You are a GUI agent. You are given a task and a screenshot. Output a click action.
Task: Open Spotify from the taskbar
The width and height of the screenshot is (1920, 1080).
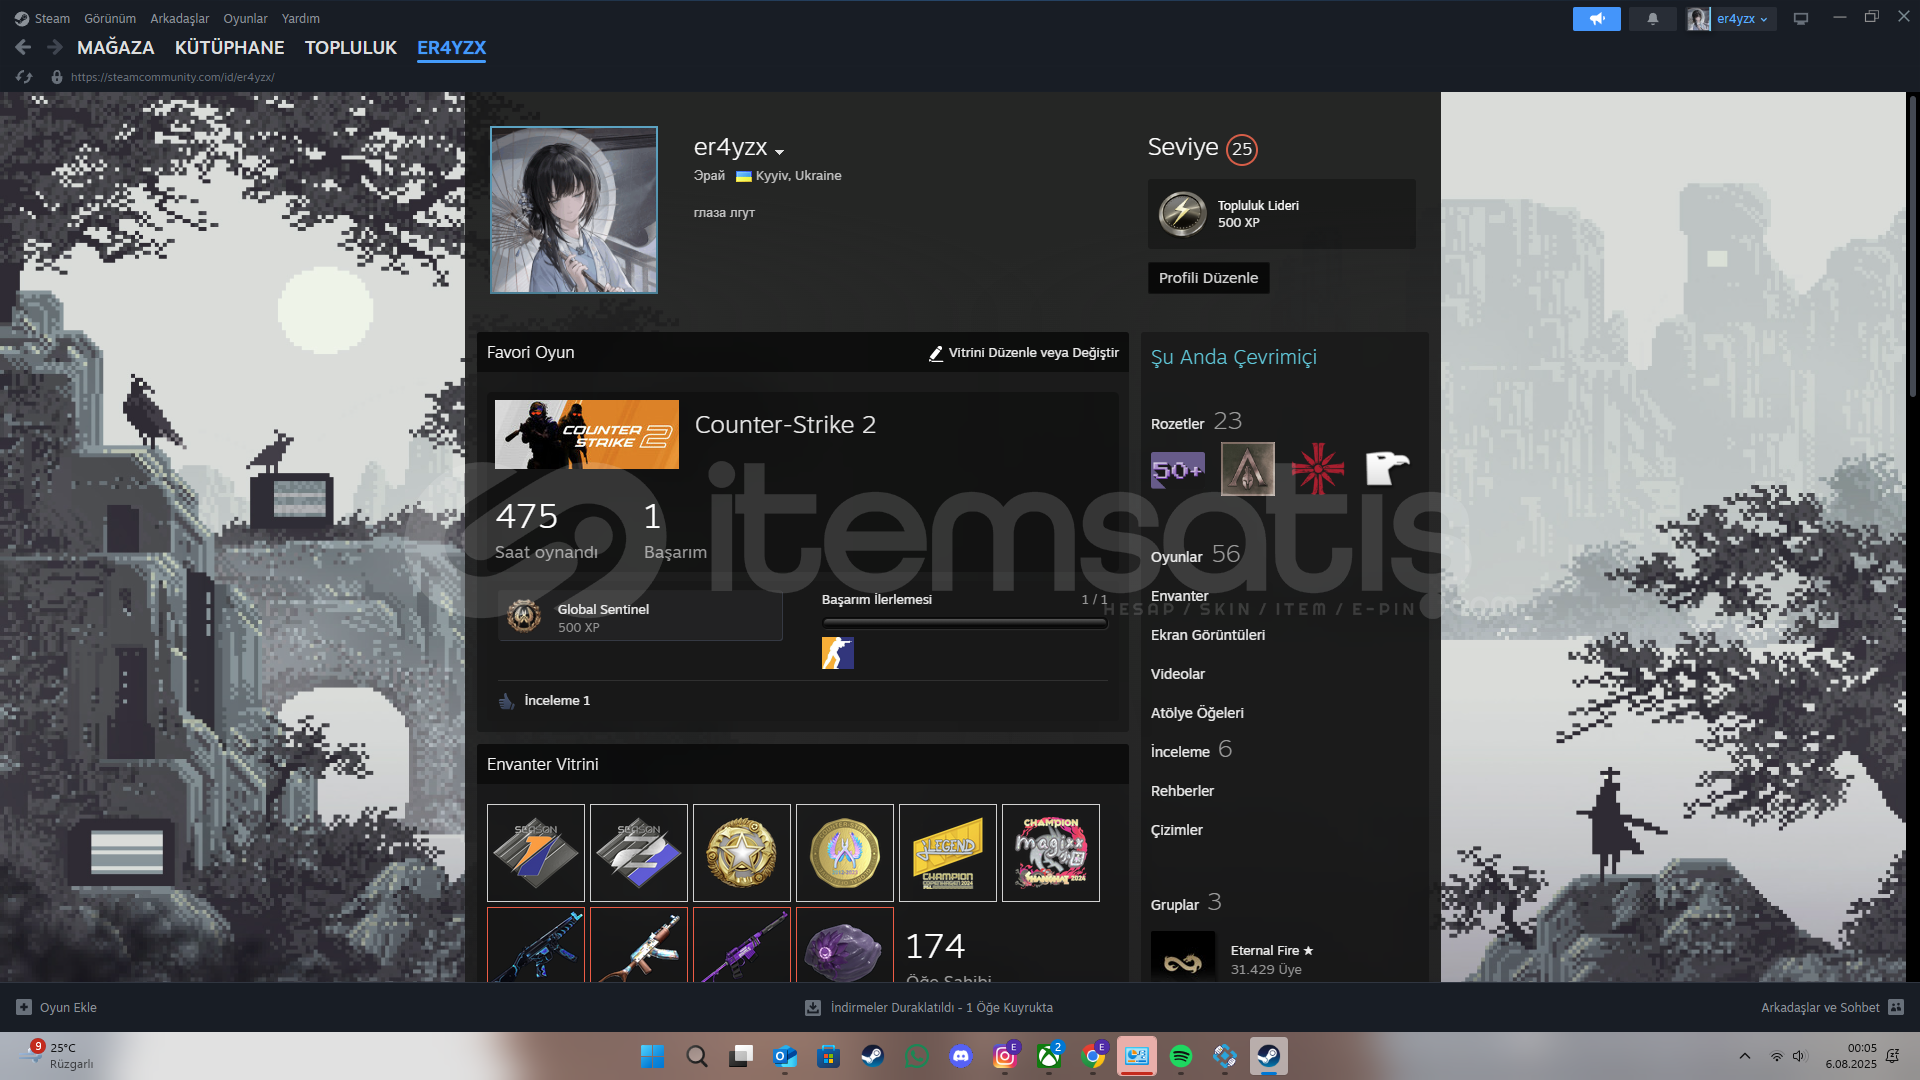[1181, 1056]
